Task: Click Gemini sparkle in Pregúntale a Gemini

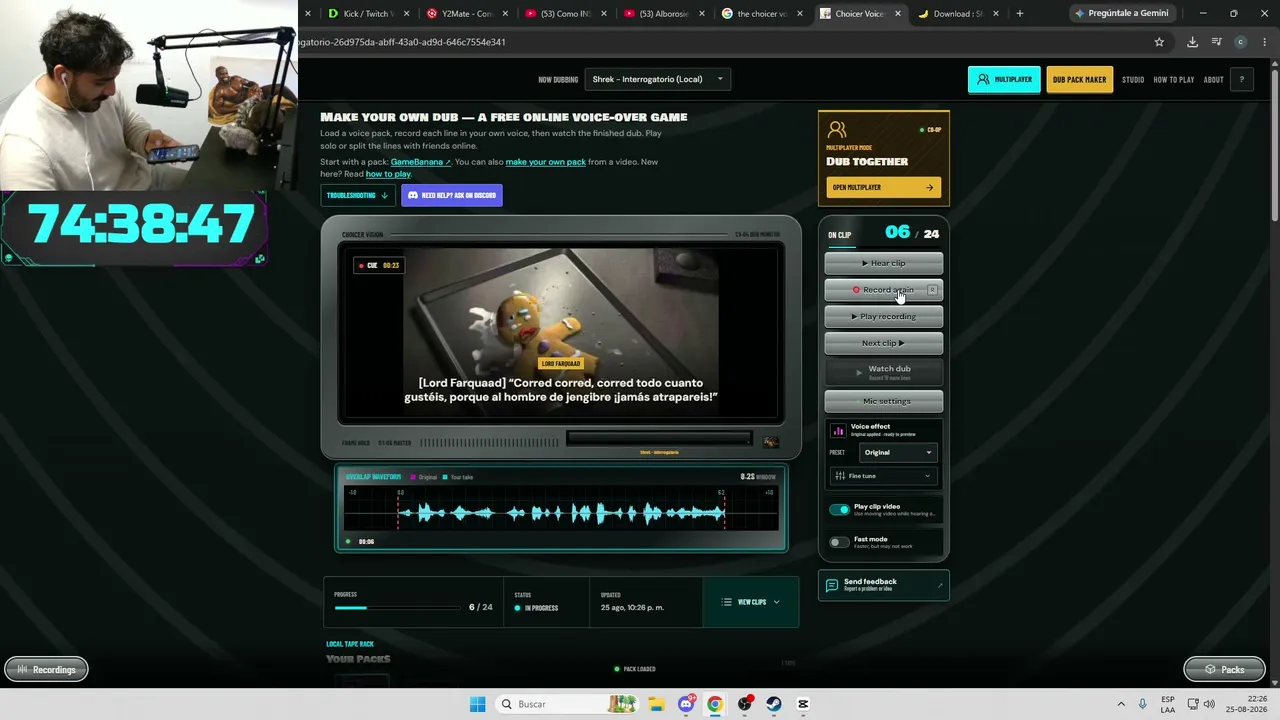Action: click(1079, 13)
